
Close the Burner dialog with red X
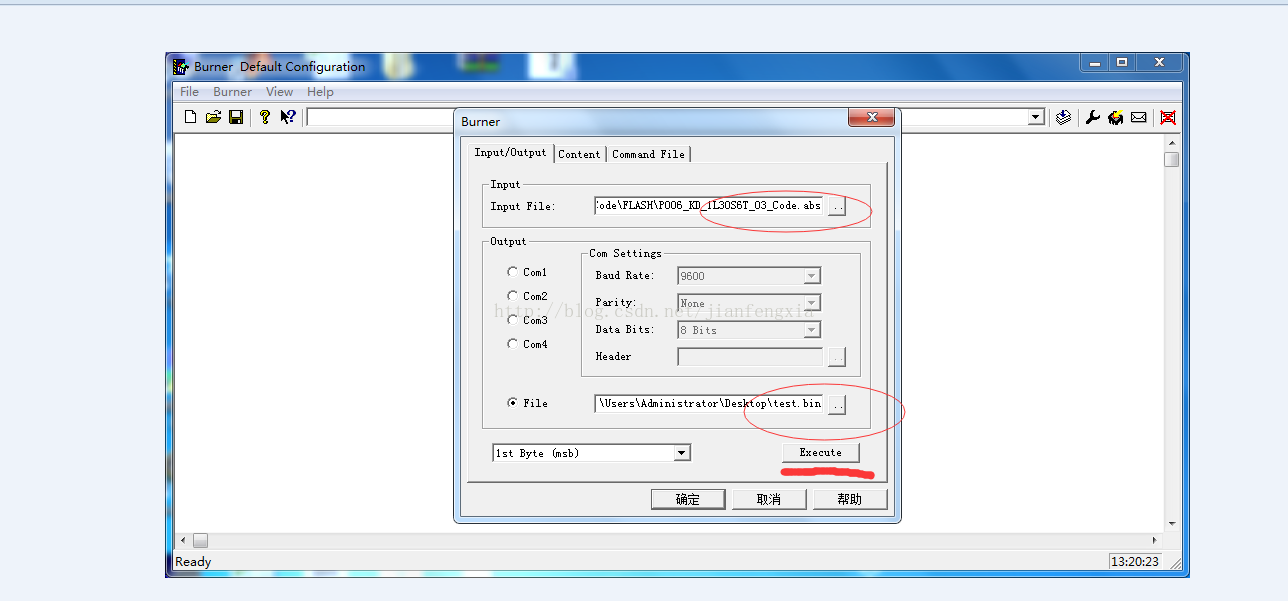[871, 118]
